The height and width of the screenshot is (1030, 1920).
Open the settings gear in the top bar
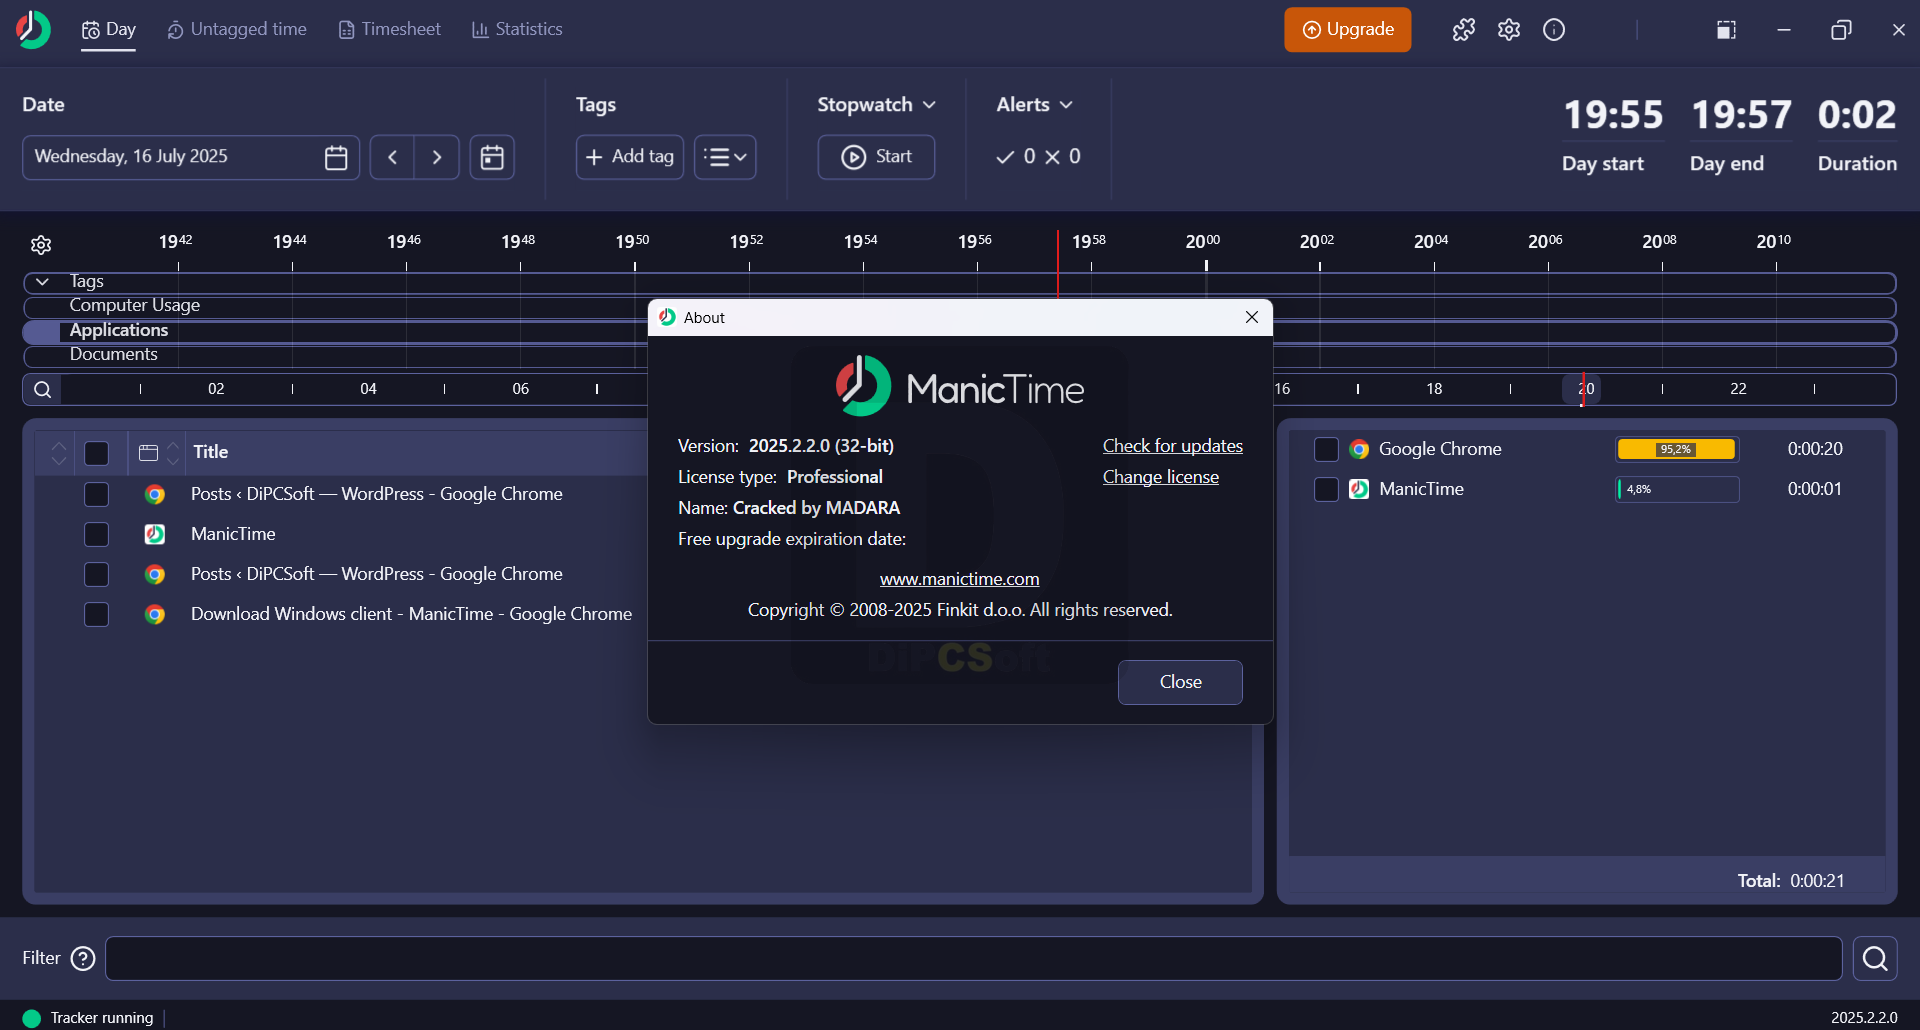click(x=1509, y=30)
